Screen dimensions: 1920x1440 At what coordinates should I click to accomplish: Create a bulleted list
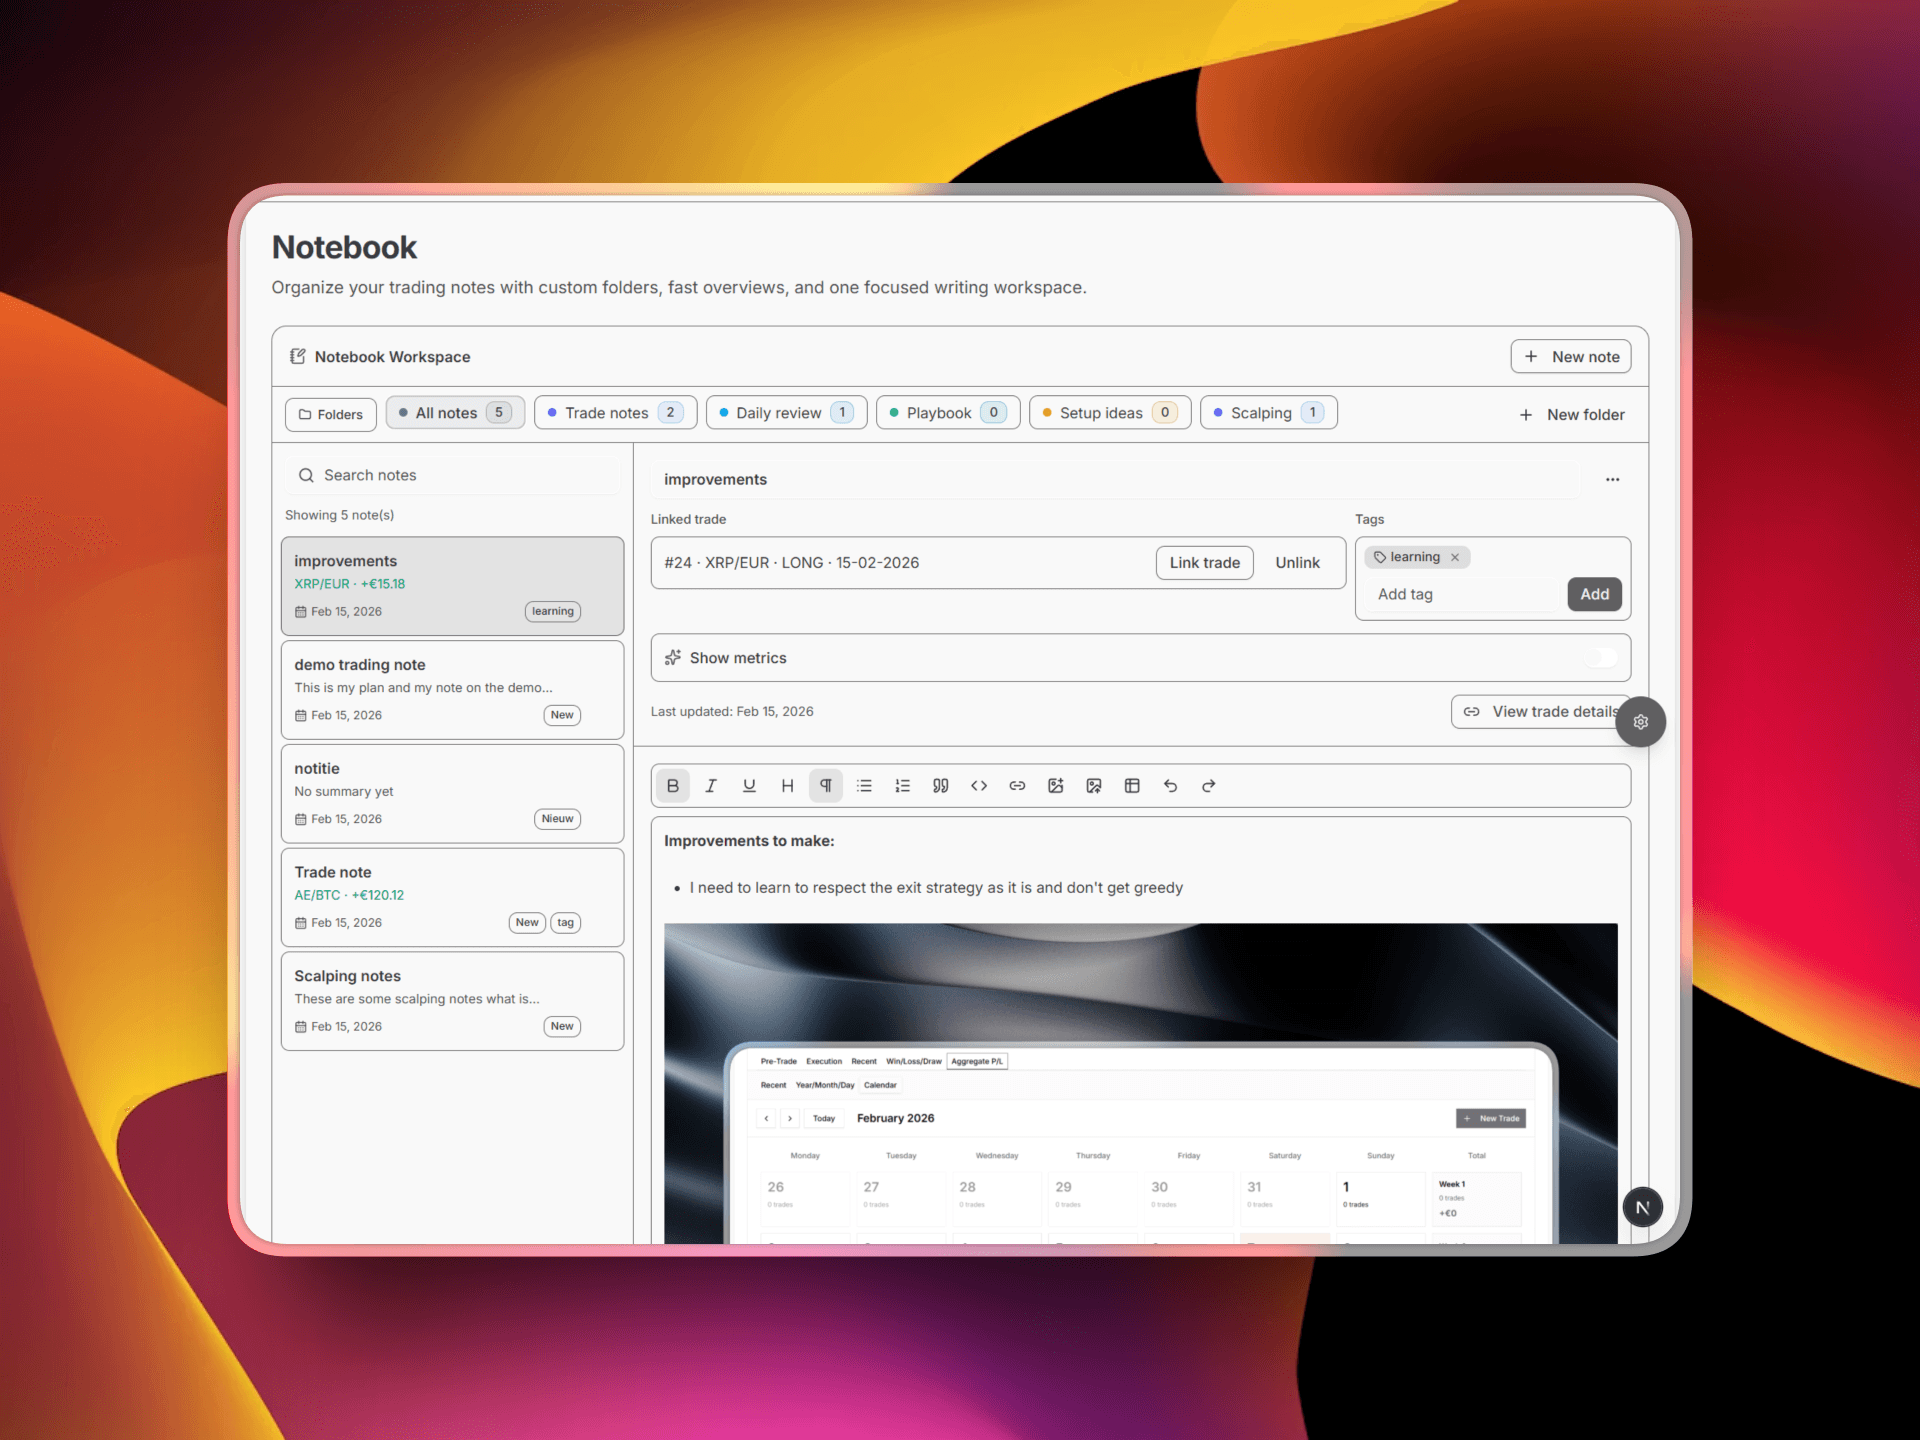click(x=864, y=785)
